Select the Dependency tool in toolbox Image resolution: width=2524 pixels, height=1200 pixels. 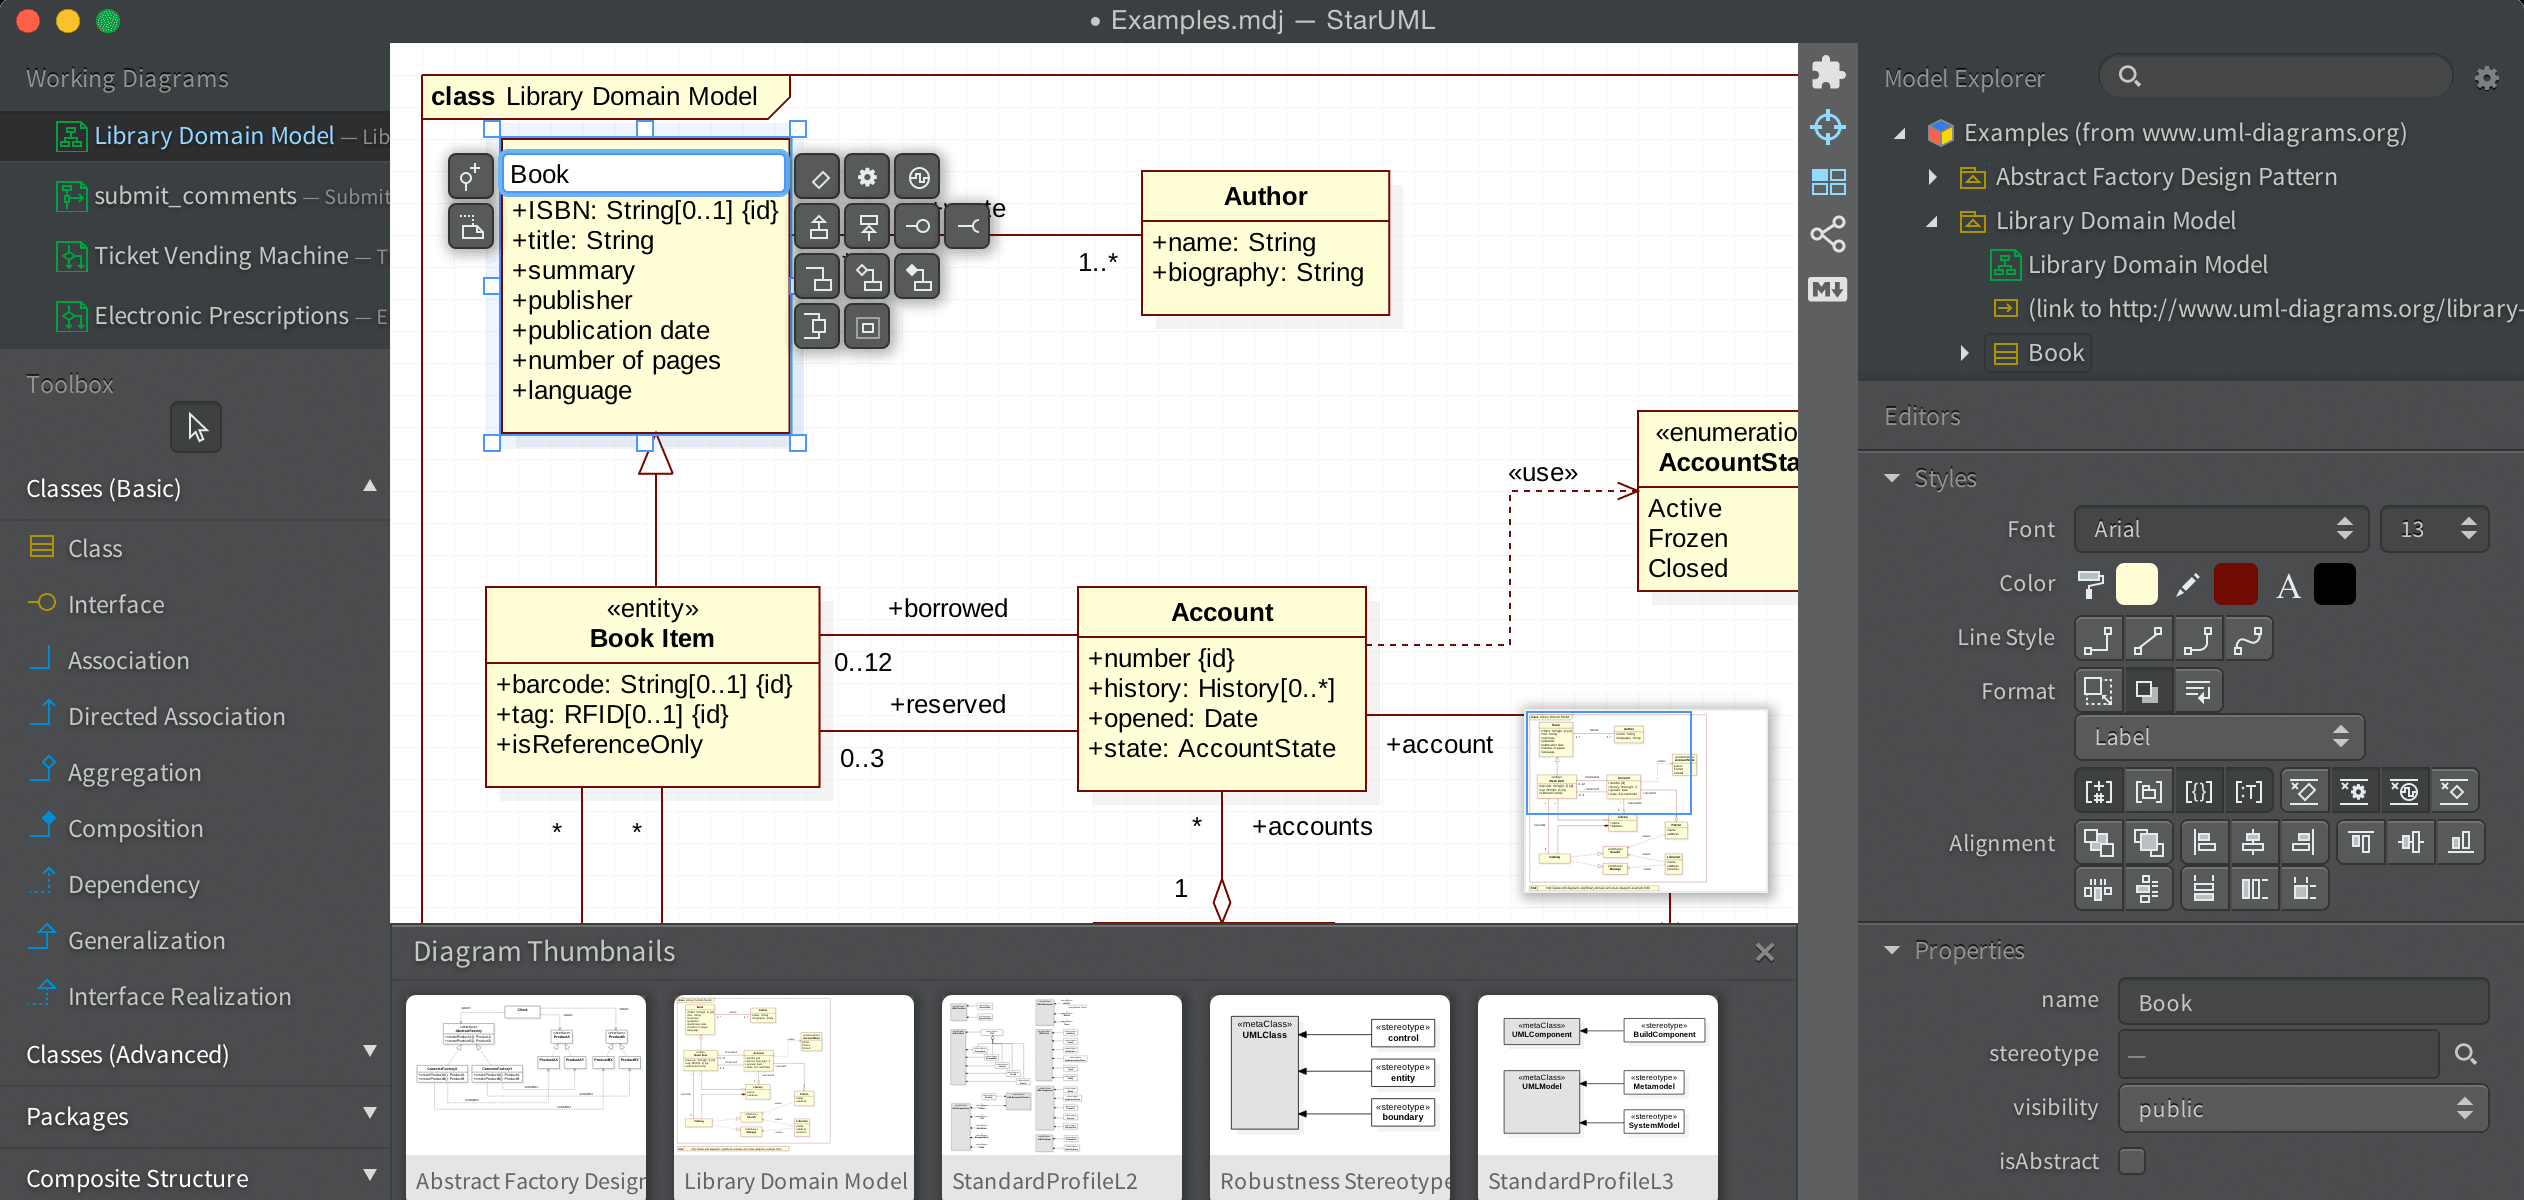tap(134, 884)
